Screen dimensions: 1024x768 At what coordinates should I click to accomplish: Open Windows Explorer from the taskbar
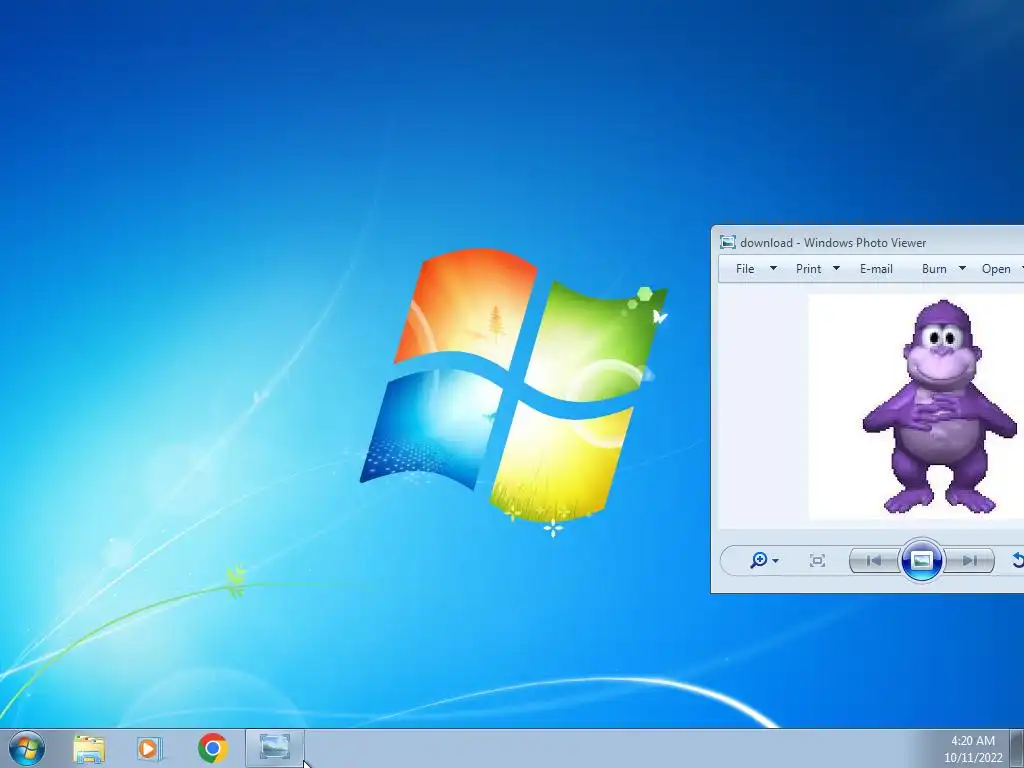[x=89, y=749]
